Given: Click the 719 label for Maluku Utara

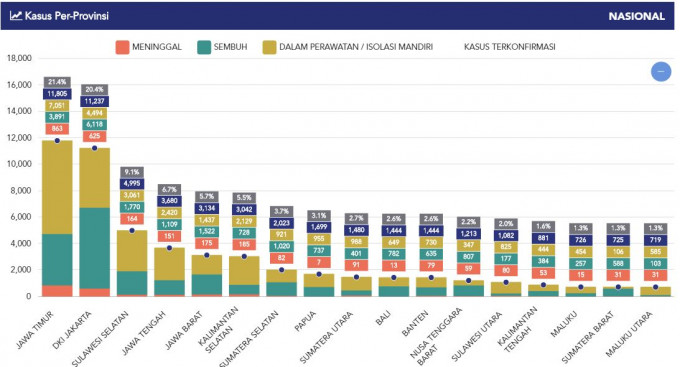Looking at the screenshot, I should point(655,240).
